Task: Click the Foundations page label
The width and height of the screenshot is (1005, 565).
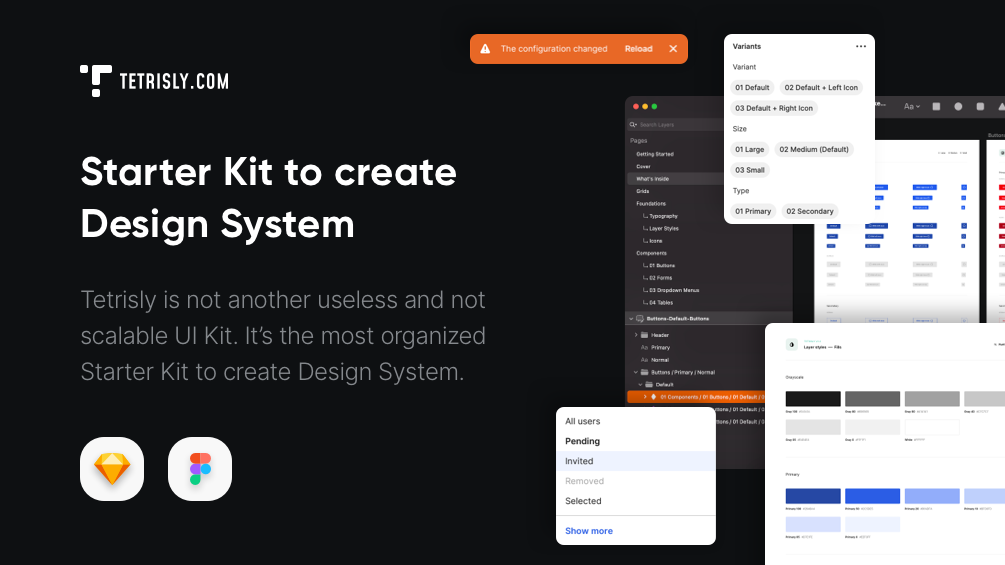Action: pos(651,204)
